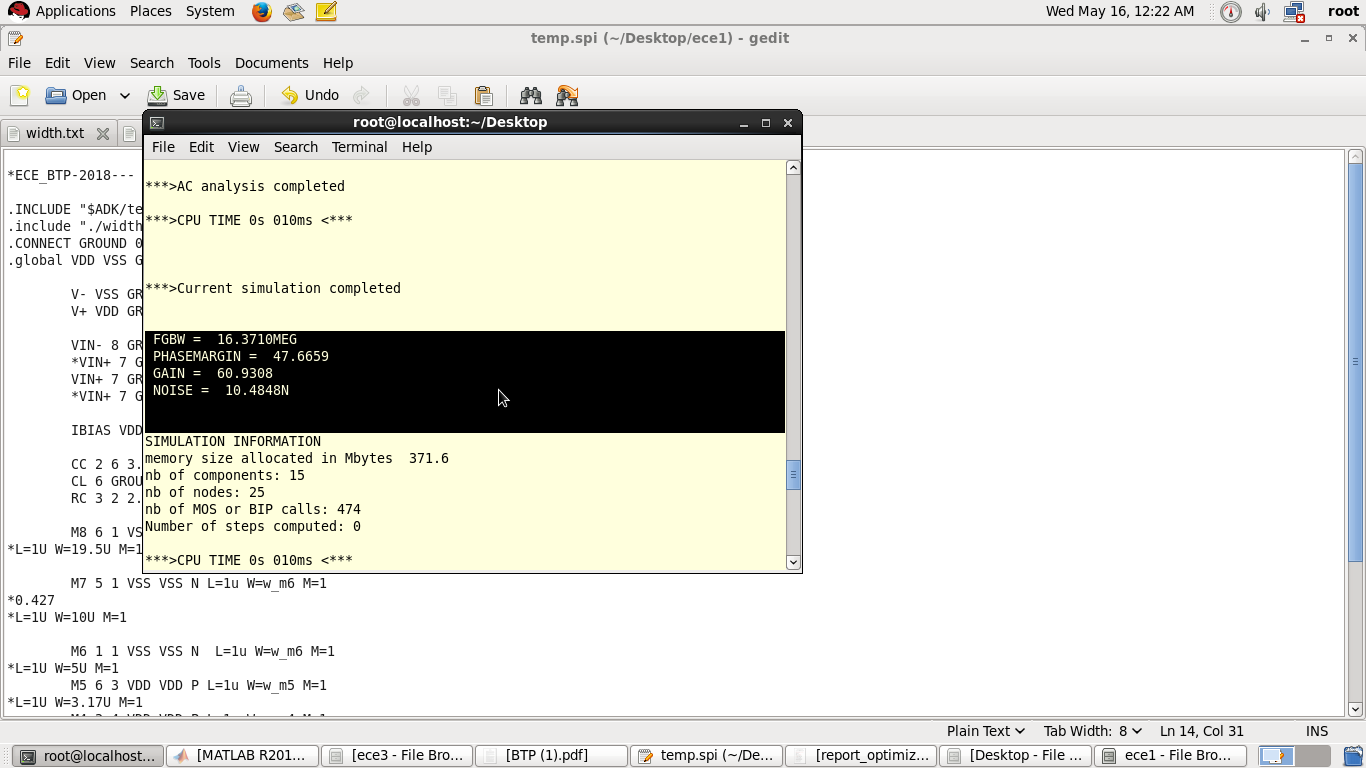Click the FGBW = 16.3710MEG output line
Viewport: 1366px width, 768px height.
225,339
